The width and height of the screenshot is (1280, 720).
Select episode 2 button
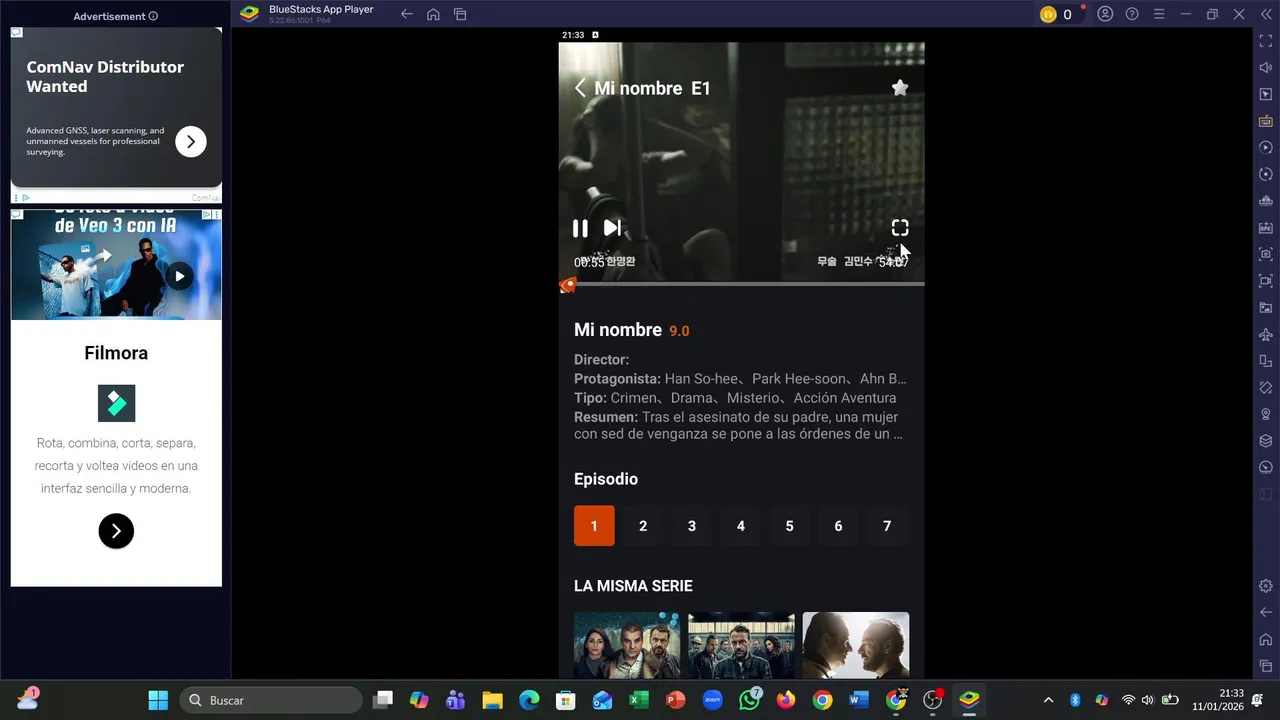643,526
